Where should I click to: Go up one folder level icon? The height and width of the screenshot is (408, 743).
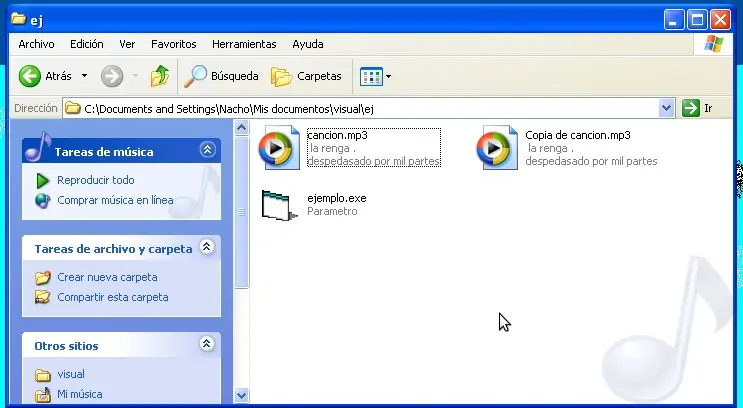point(160,76)
